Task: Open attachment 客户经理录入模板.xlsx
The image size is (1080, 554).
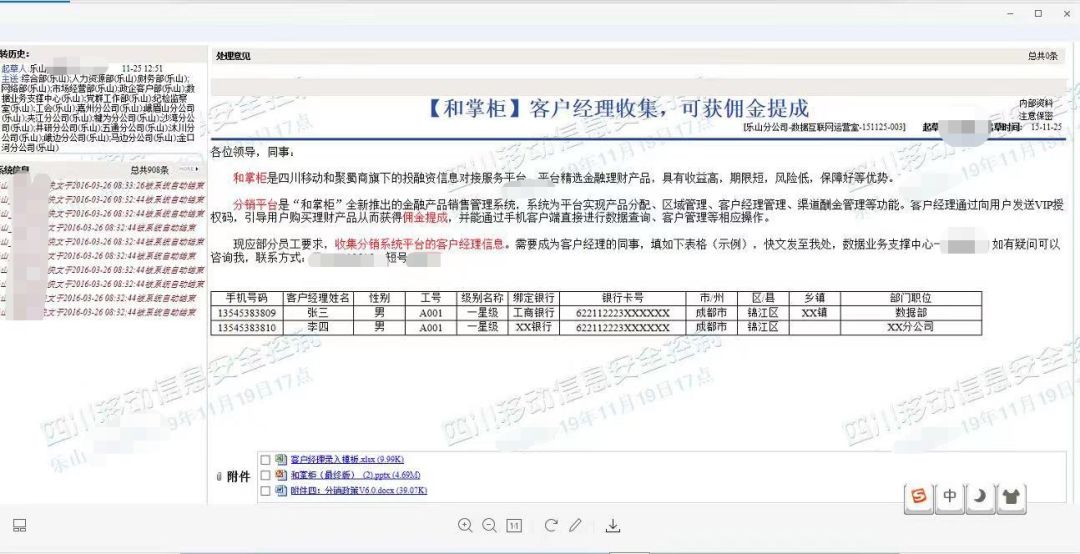Action: 347,459
